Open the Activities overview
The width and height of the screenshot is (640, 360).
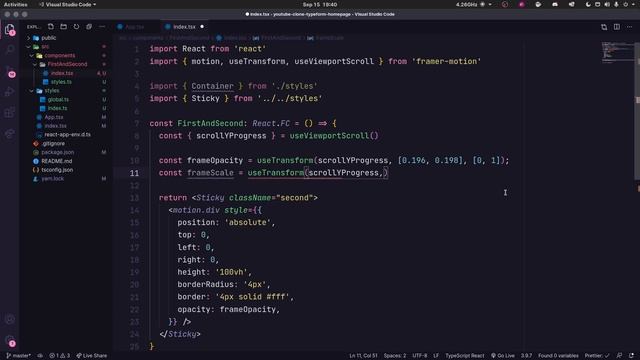click(16, 4)
